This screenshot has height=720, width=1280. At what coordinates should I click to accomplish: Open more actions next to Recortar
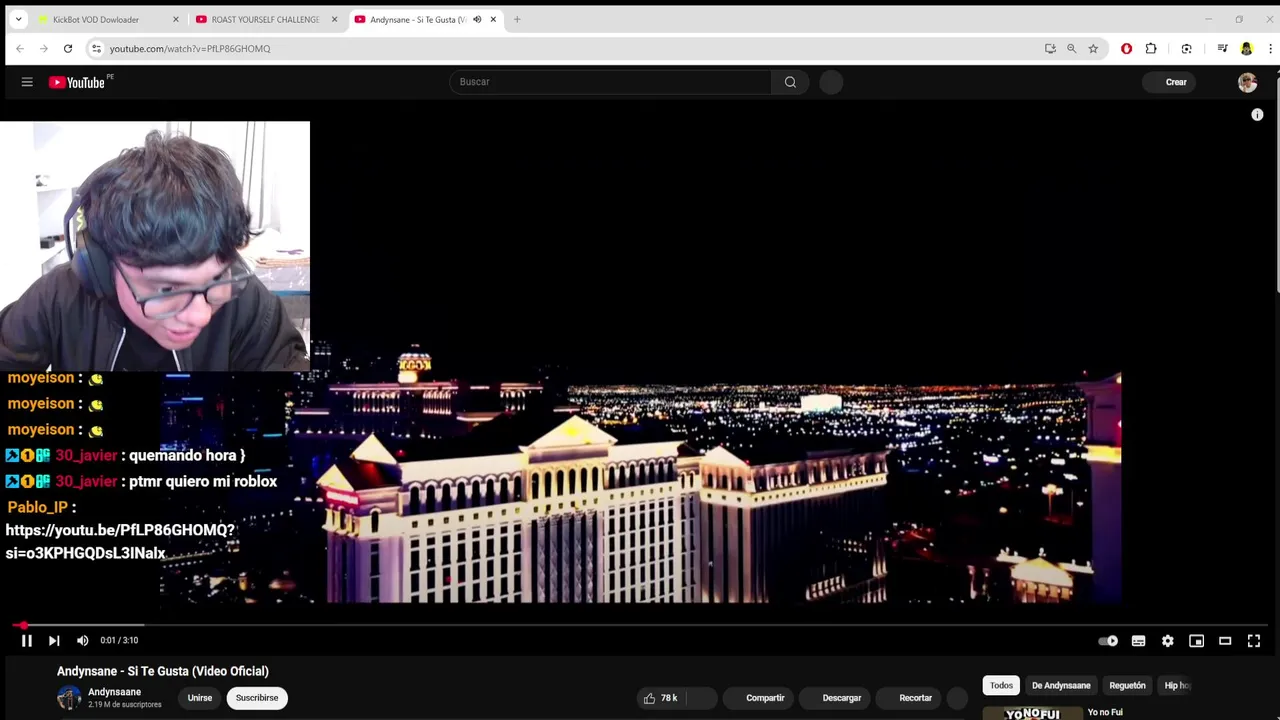(957, 698)
